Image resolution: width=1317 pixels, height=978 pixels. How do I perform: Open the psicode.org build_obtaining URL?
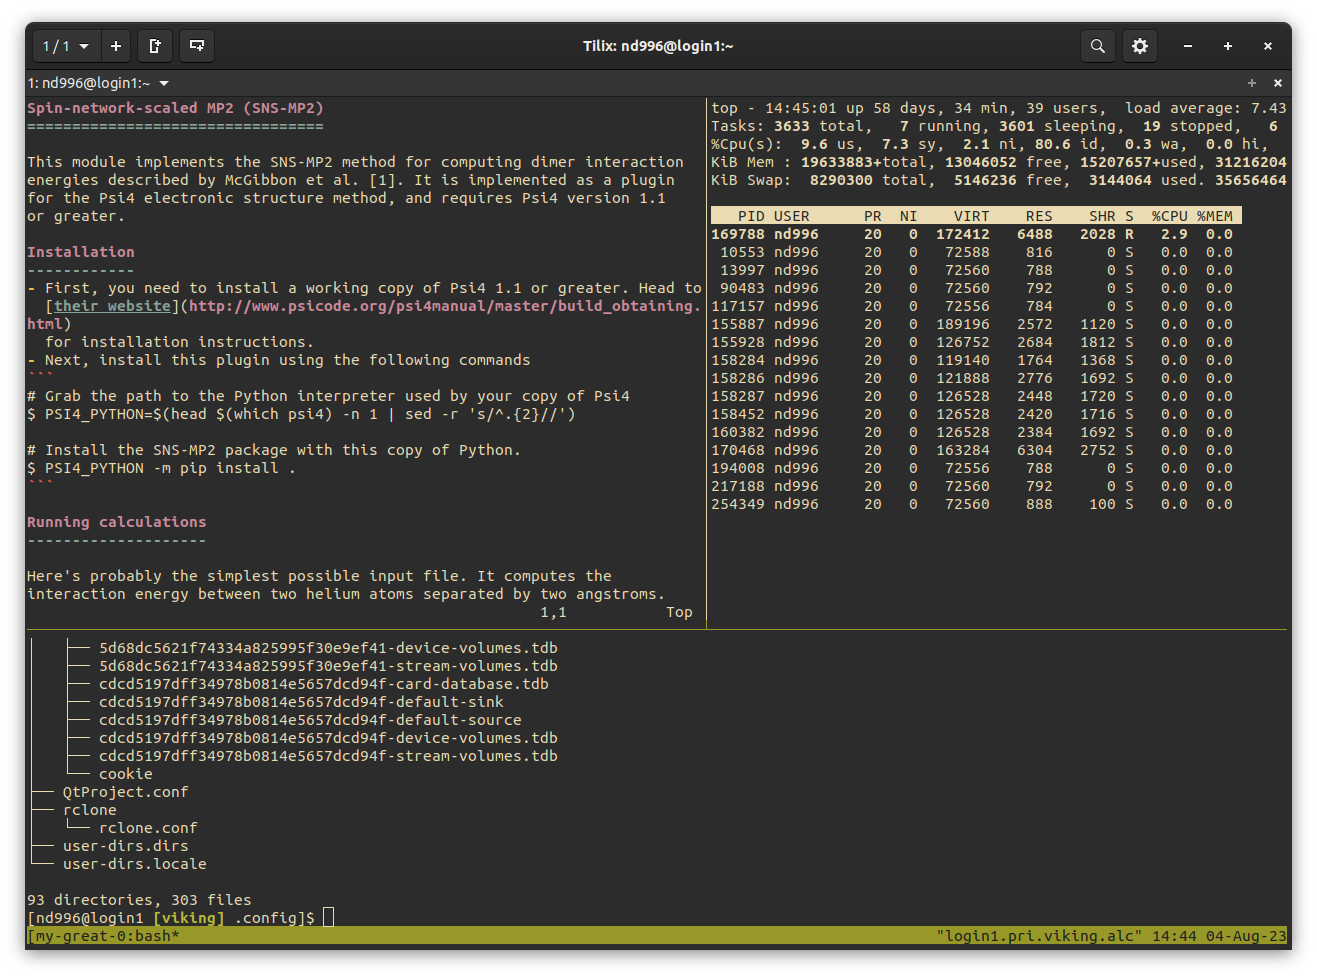pyautogui.click(x=444, y=306)
